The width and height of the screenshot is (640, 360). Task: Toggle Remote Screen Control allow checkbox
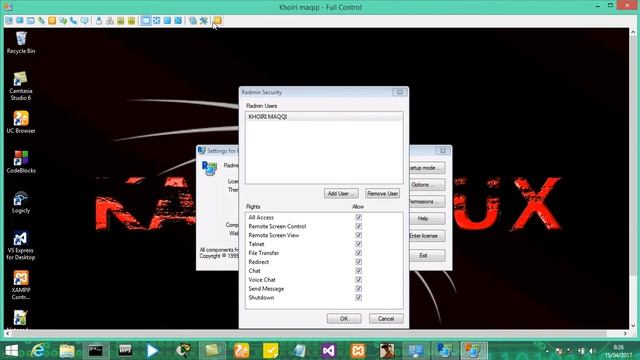(x=358, y=227)
